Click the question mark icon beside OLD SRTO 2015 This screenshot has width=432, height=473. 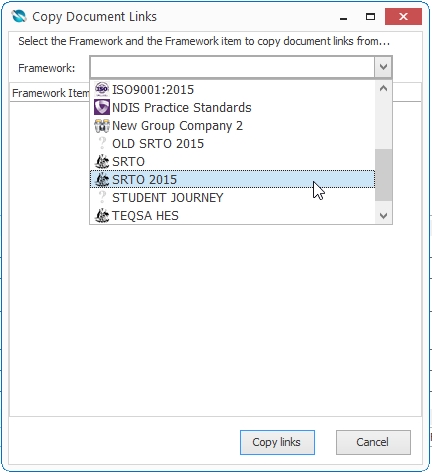[102, 143]
